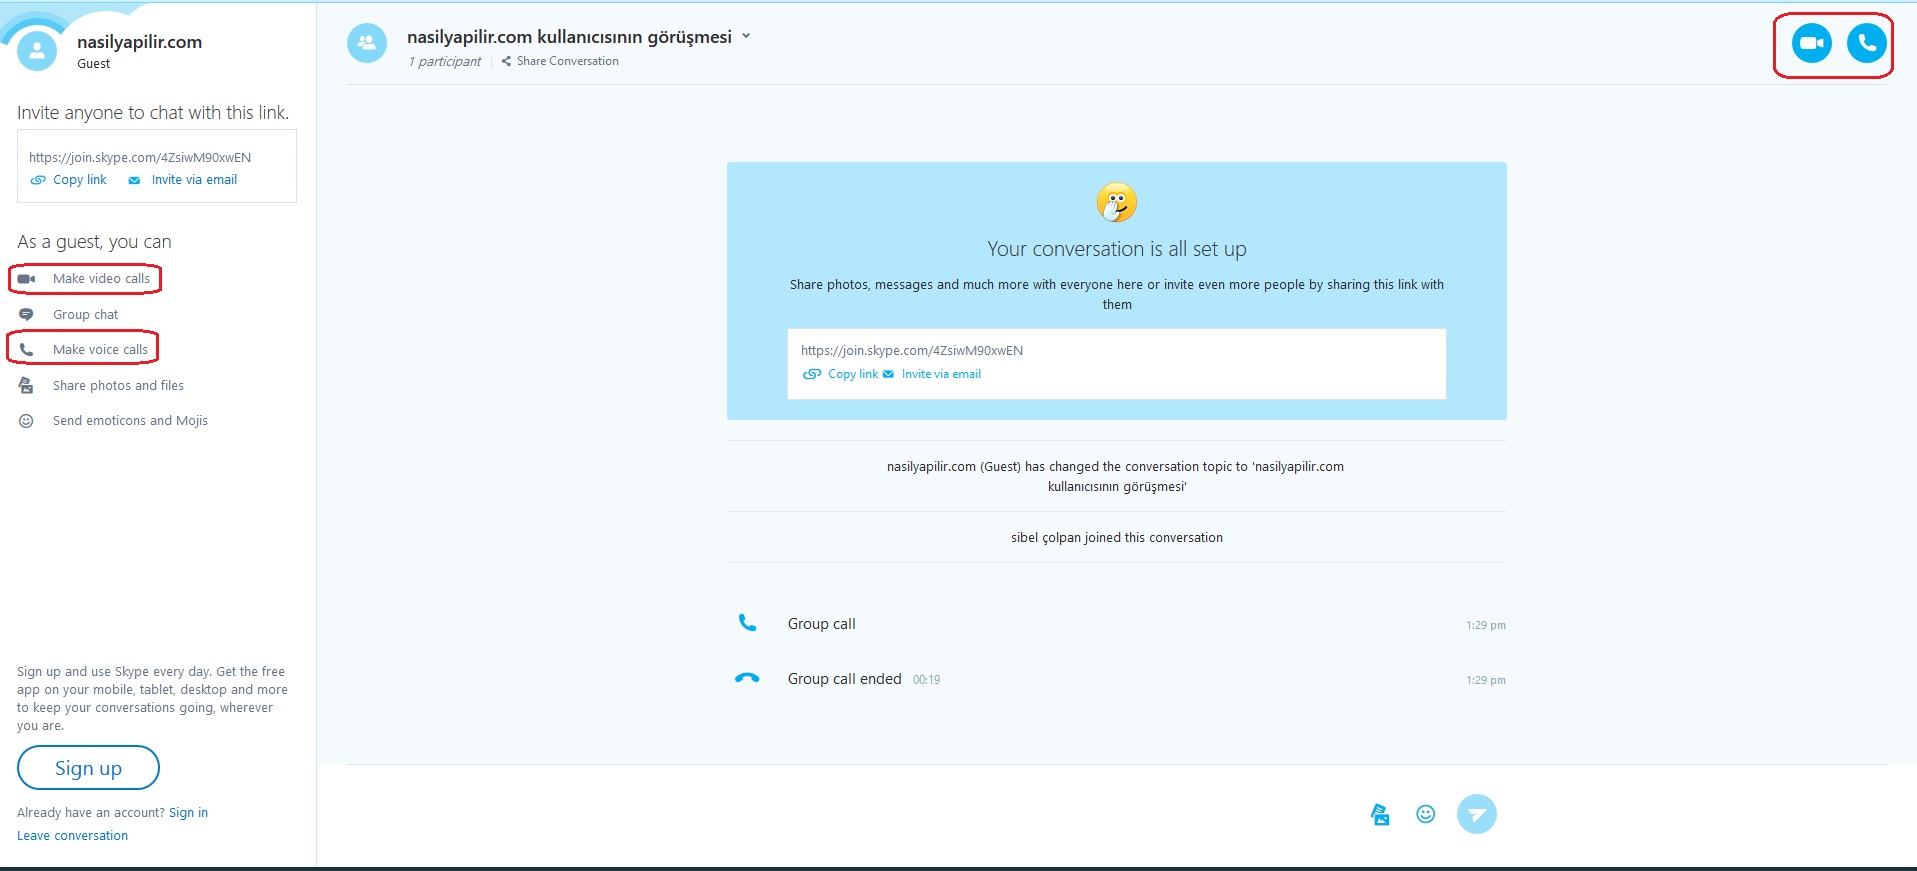Click the Group call ended message text

pyautogui.click(x=844, y=679)
